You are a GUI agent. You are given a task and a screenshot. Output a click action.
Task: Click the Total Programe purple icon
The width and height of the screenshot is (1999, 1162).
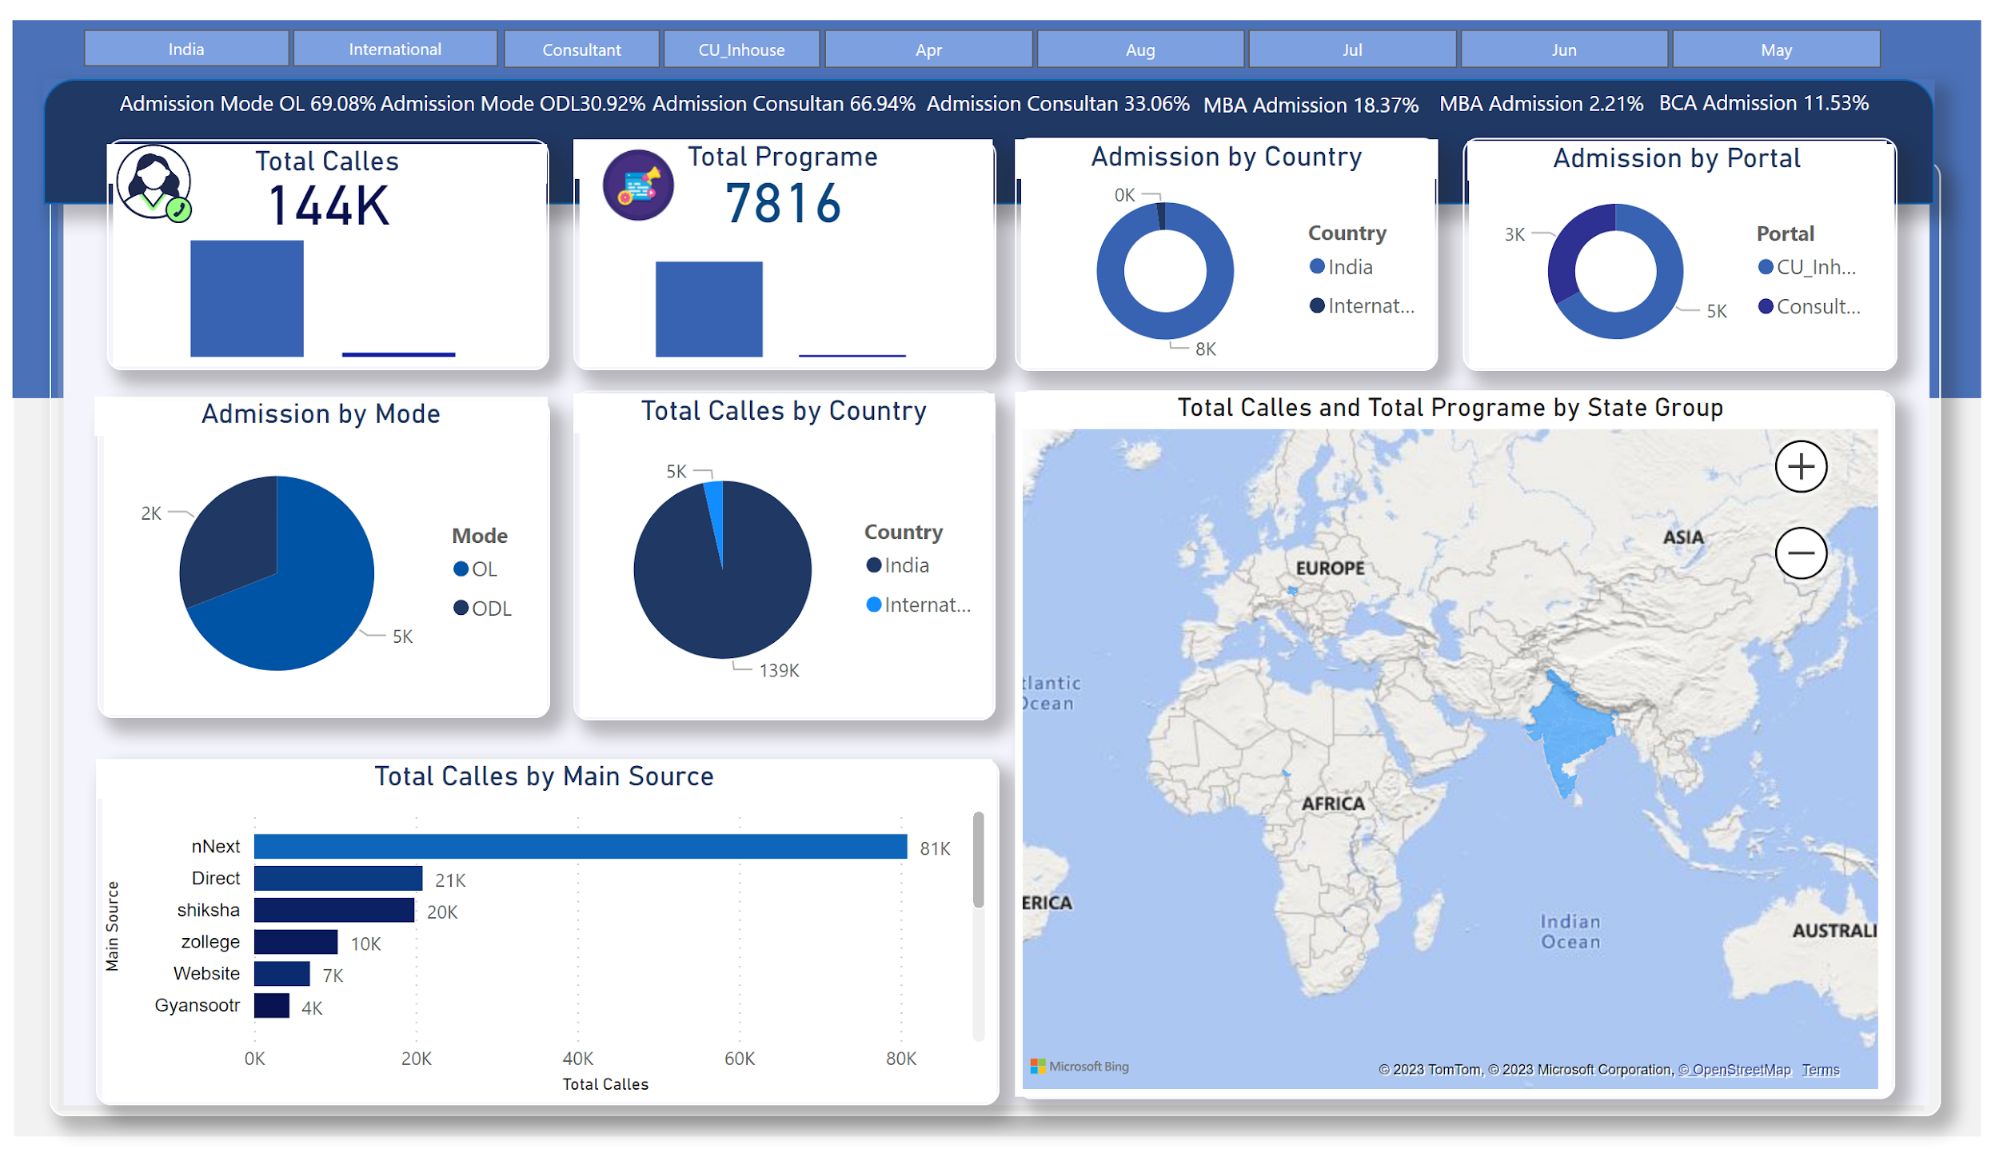[638, 185]
